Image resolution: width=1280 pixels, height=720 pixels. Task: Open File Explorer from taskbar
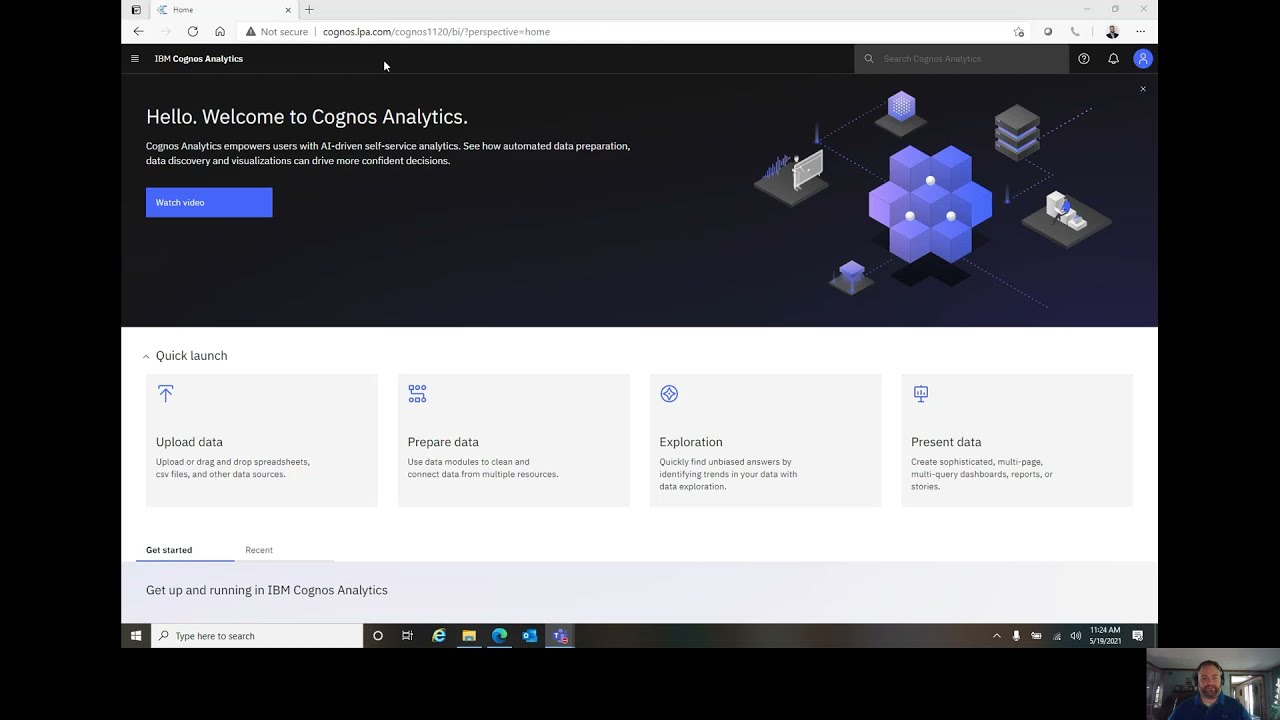[x=469, y=636]
